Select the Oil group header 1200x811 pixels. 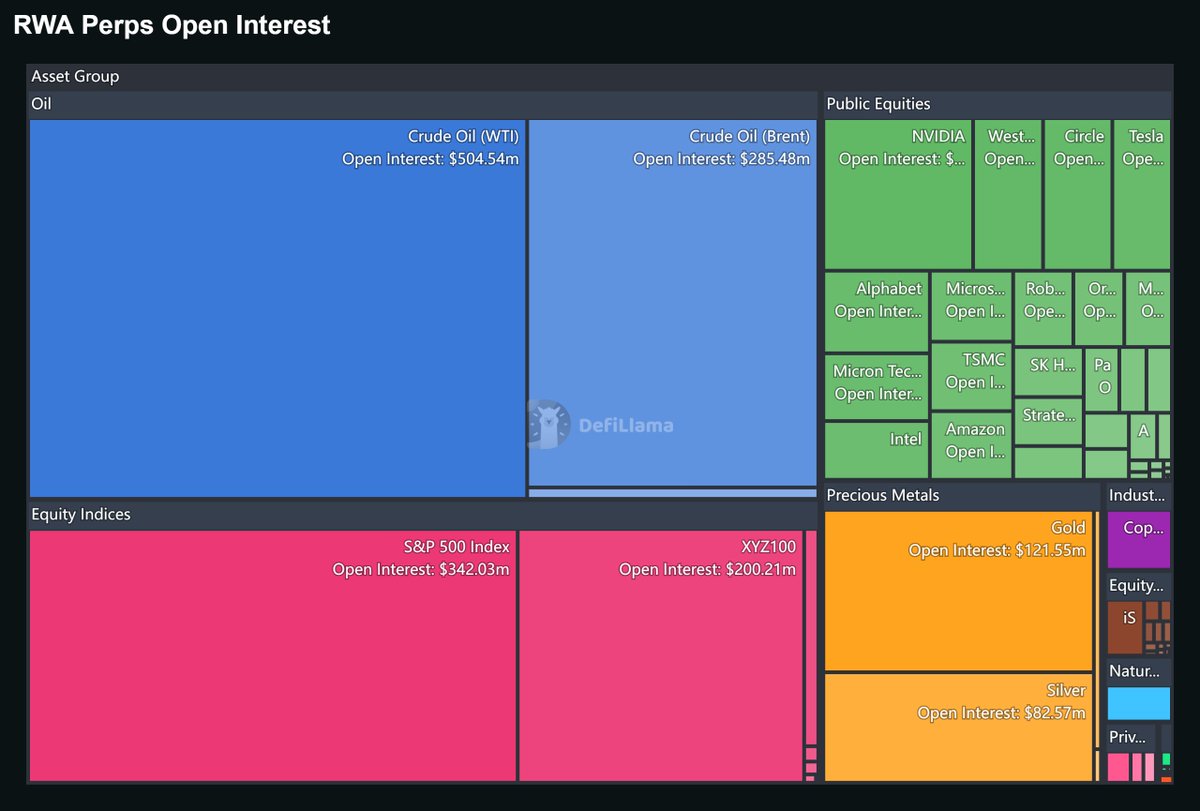422,104
